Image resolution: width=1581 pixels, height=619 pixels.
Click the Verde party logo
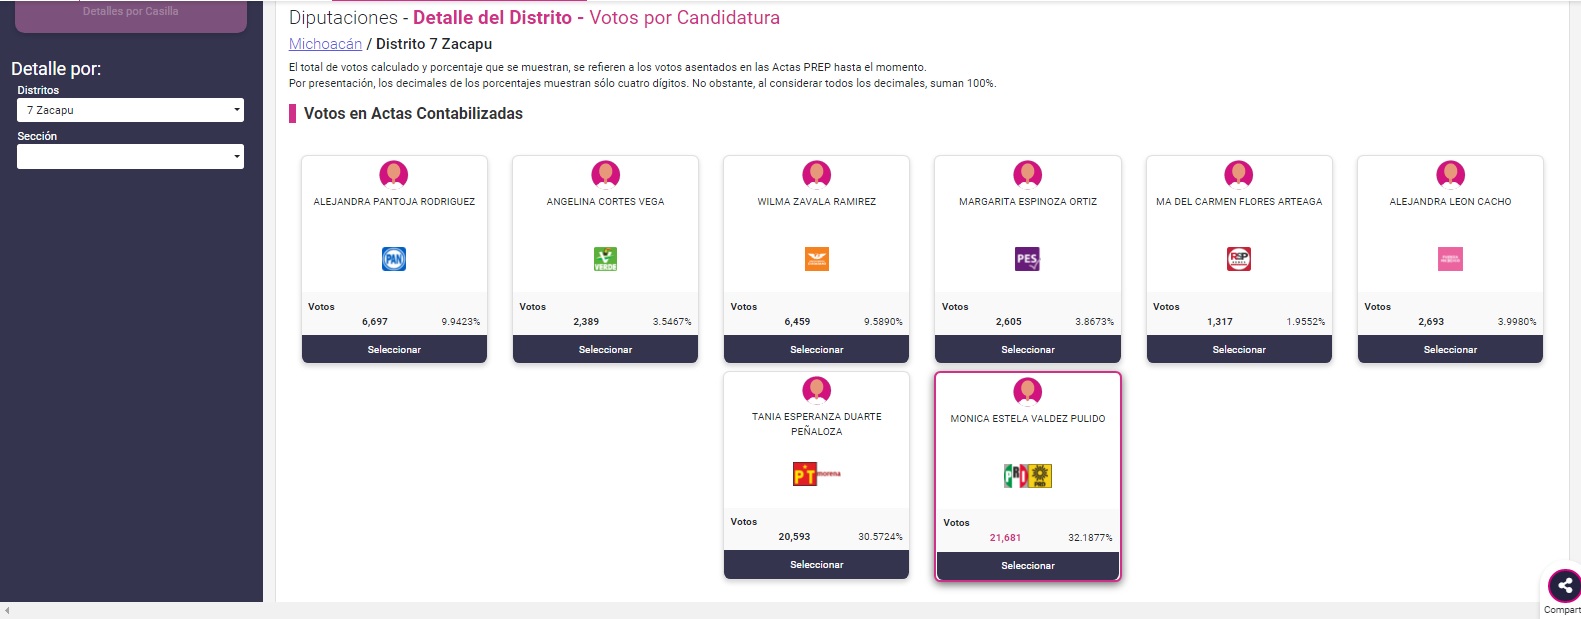(x=605, y=259)
